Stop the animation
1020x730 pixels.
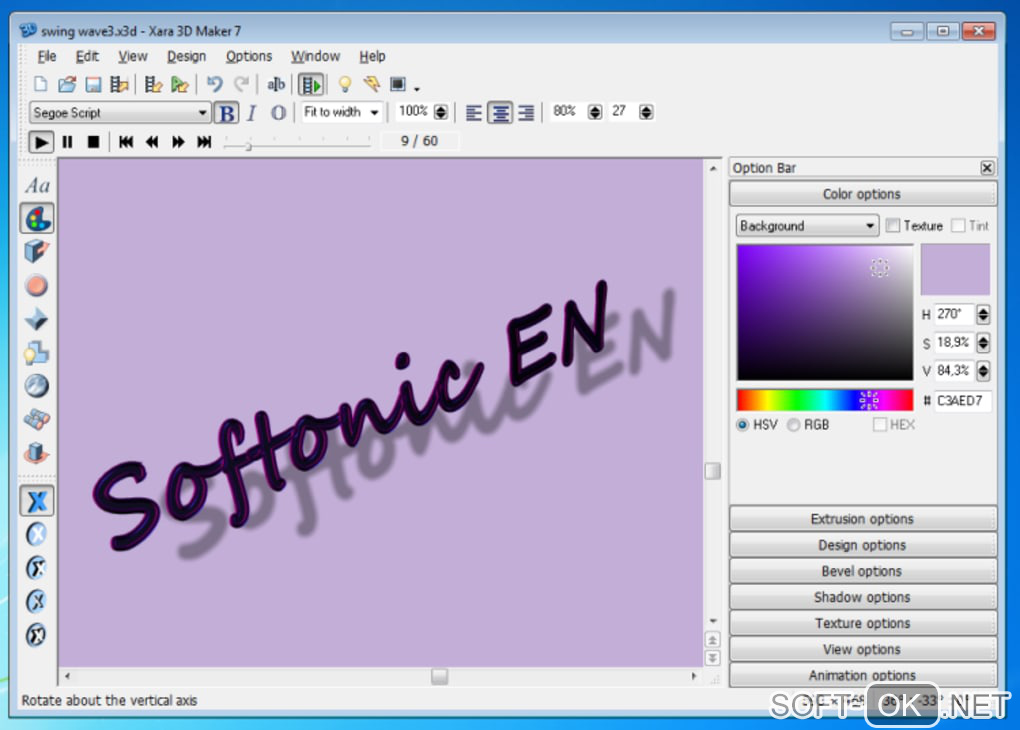click(x=94, y=142)
